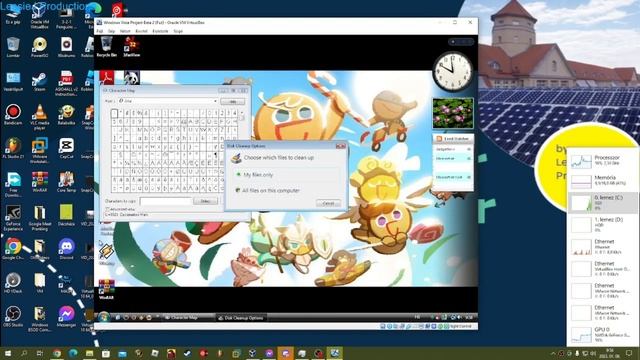The width and height of the screenshot is (640, 360).
Task: Select 0. lemez (C:) disk entry
Action: [603, 202]
